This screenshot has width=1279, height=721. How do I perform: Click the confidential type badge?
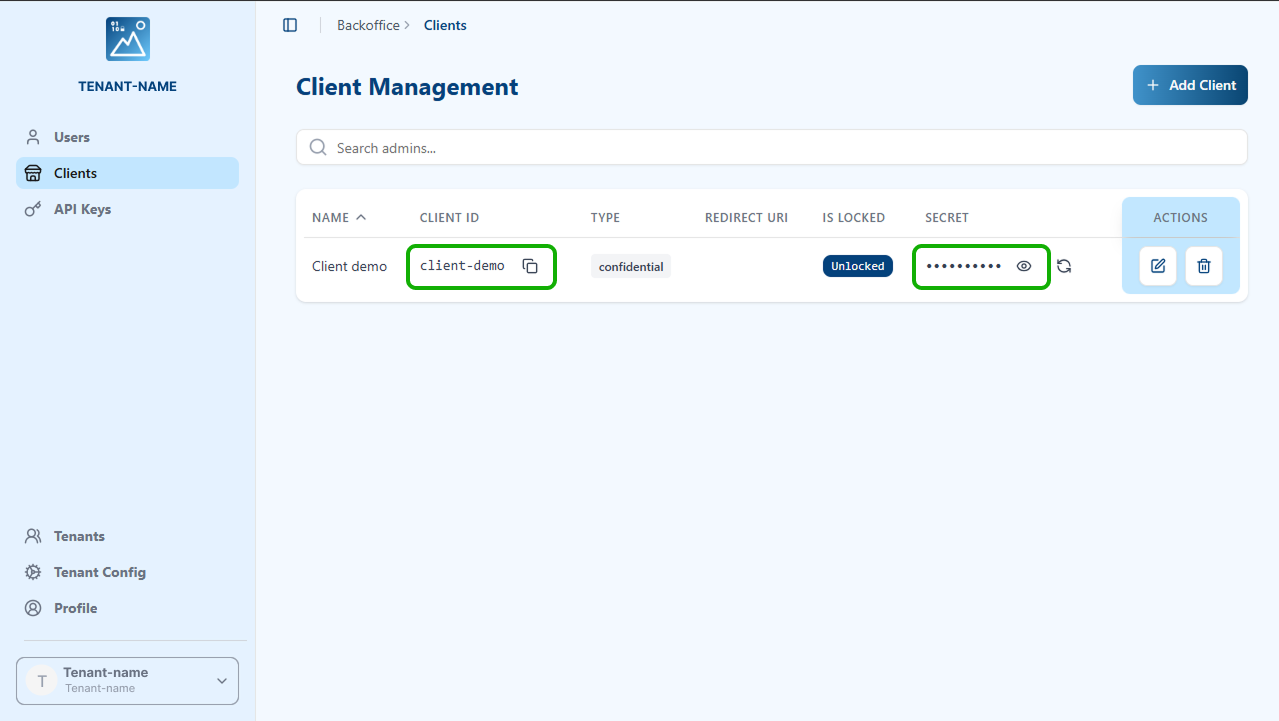click(630, 266)
